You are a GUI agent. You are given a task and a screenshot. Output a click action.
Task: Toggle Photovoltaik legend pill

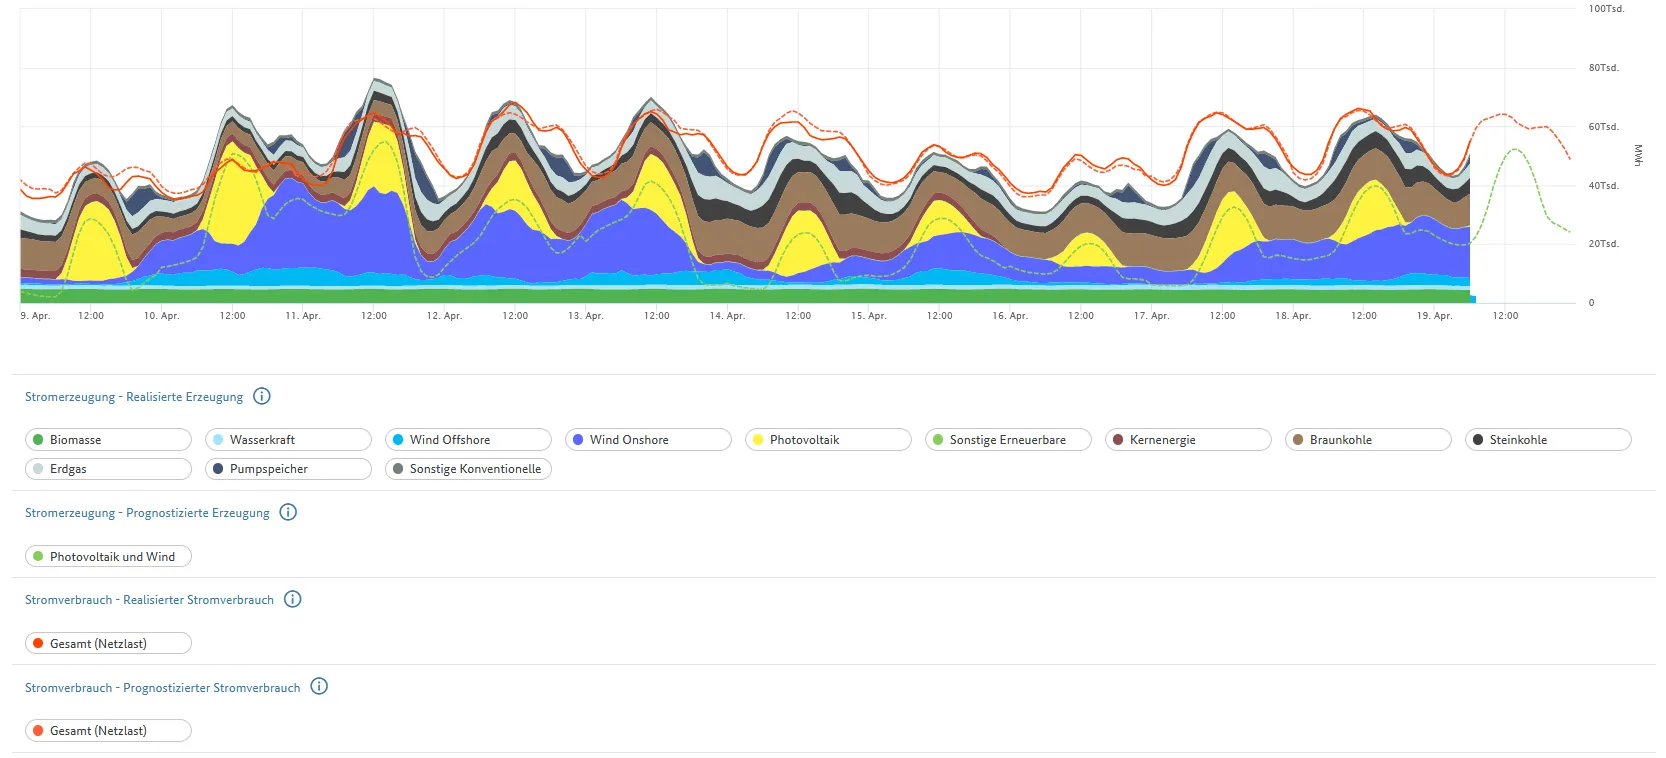(828, 440)
